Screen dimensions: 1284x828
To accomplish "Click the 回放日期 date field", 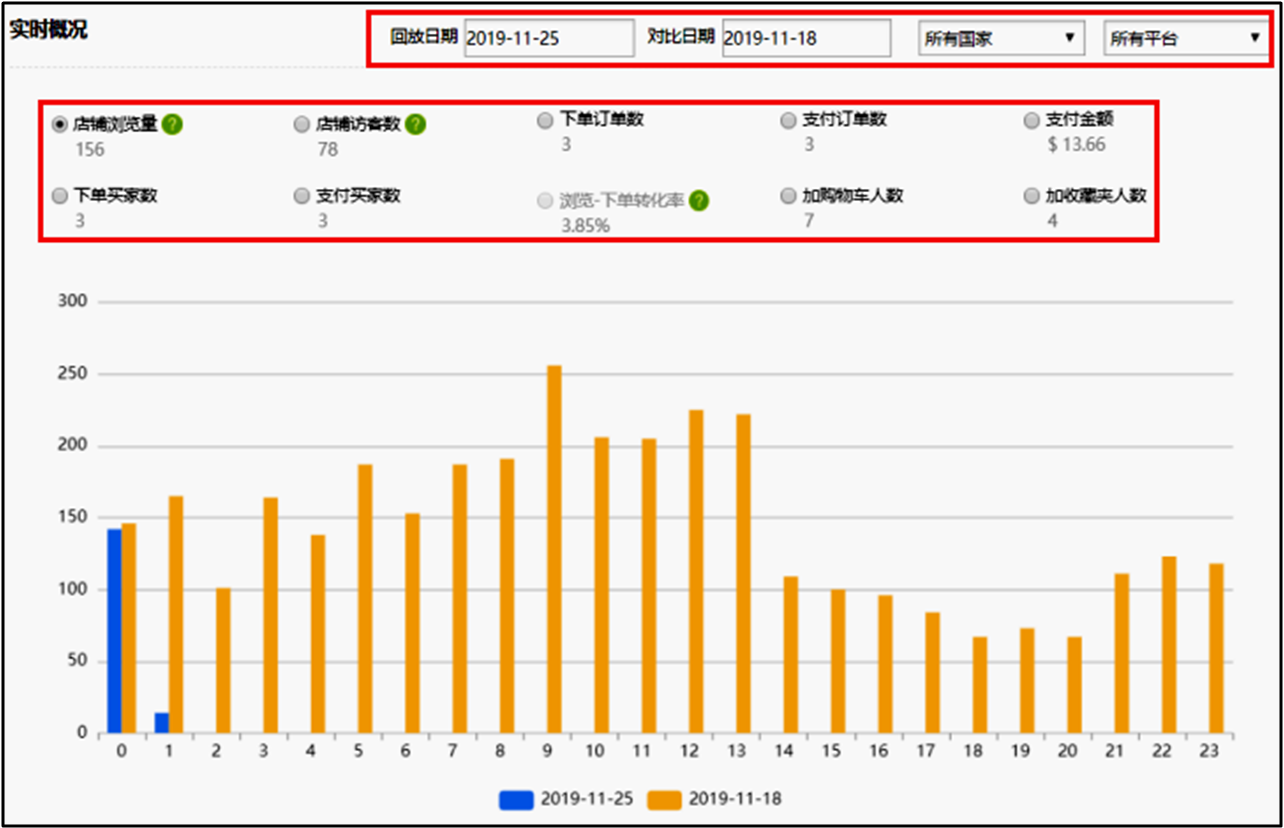I will click(548, 38).
